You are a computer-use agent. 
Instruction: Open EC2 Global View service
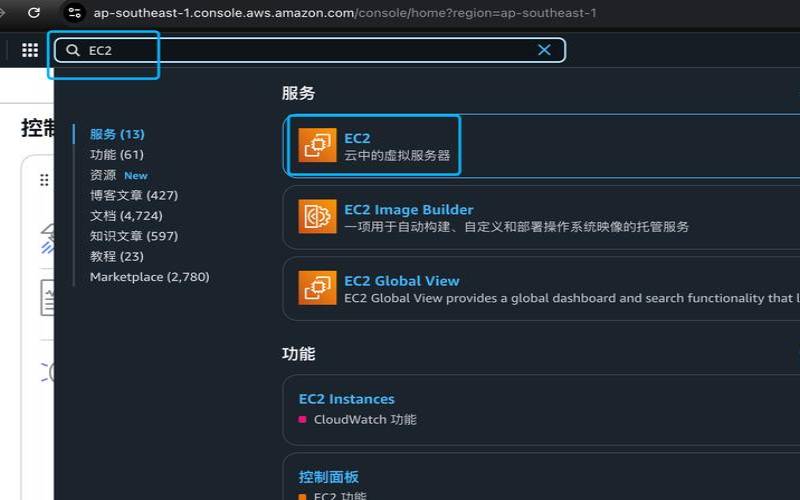[x=402, y=281]
